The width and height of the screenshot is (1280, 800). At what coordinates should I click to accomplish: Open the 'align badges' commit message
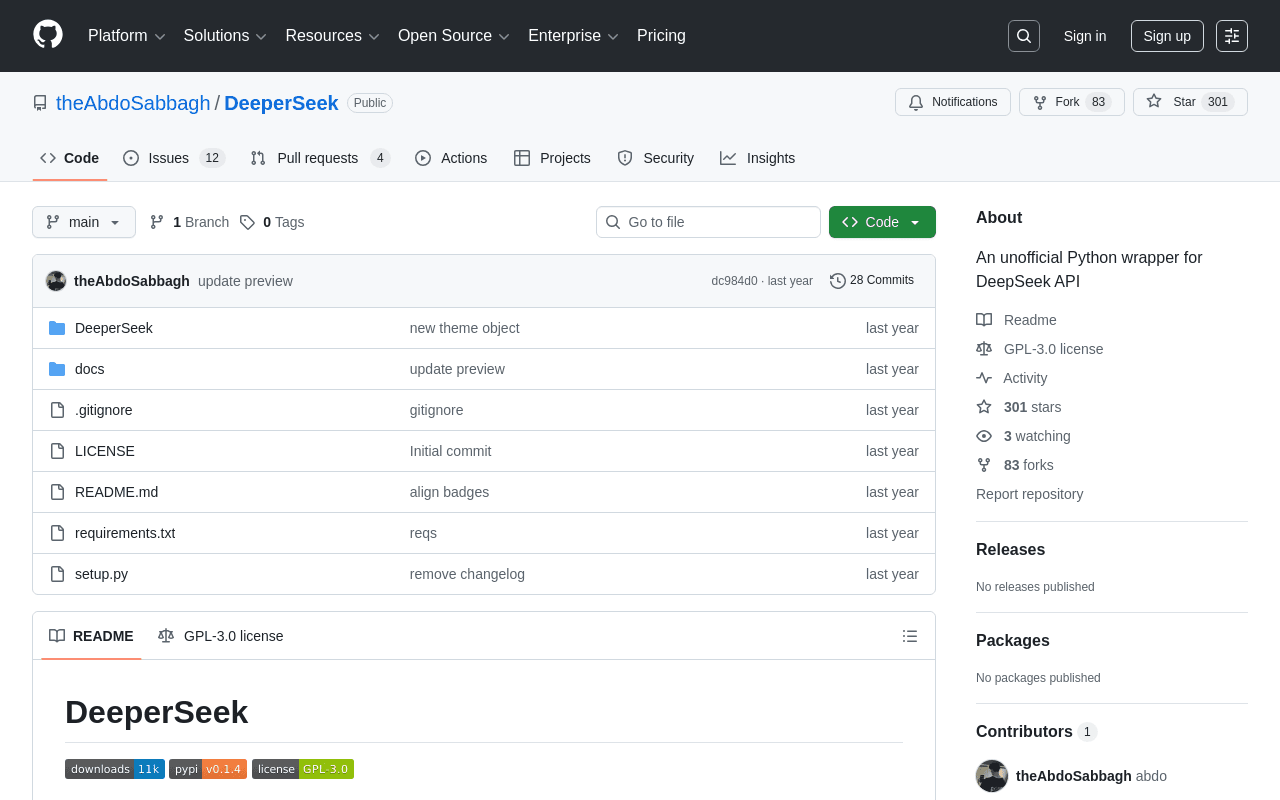point(450,492)
